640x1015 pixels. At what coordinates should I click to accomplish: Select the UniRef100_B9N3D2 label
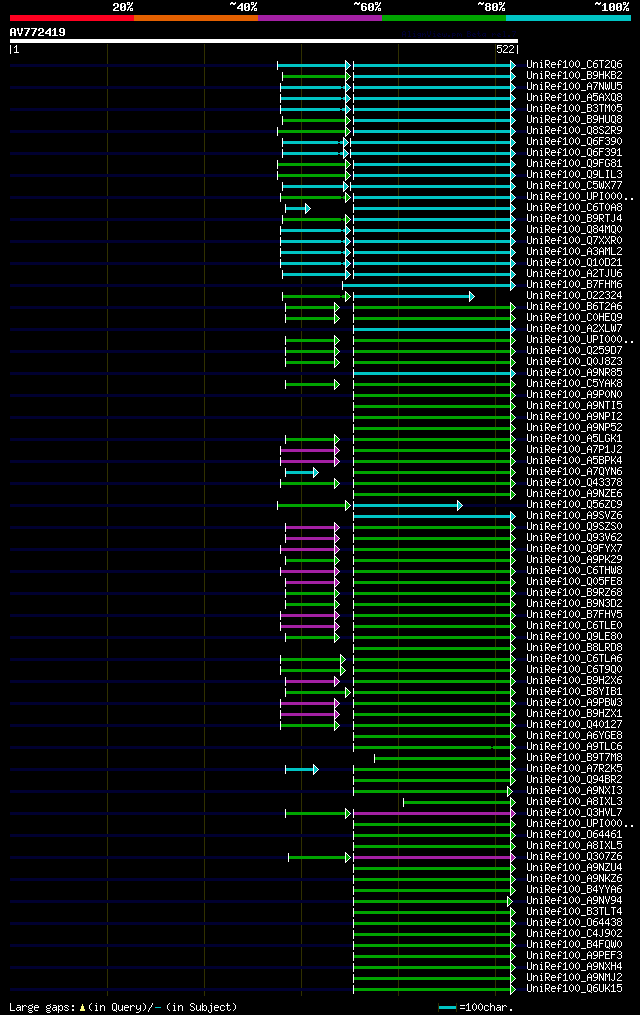(x=574, y=604)
